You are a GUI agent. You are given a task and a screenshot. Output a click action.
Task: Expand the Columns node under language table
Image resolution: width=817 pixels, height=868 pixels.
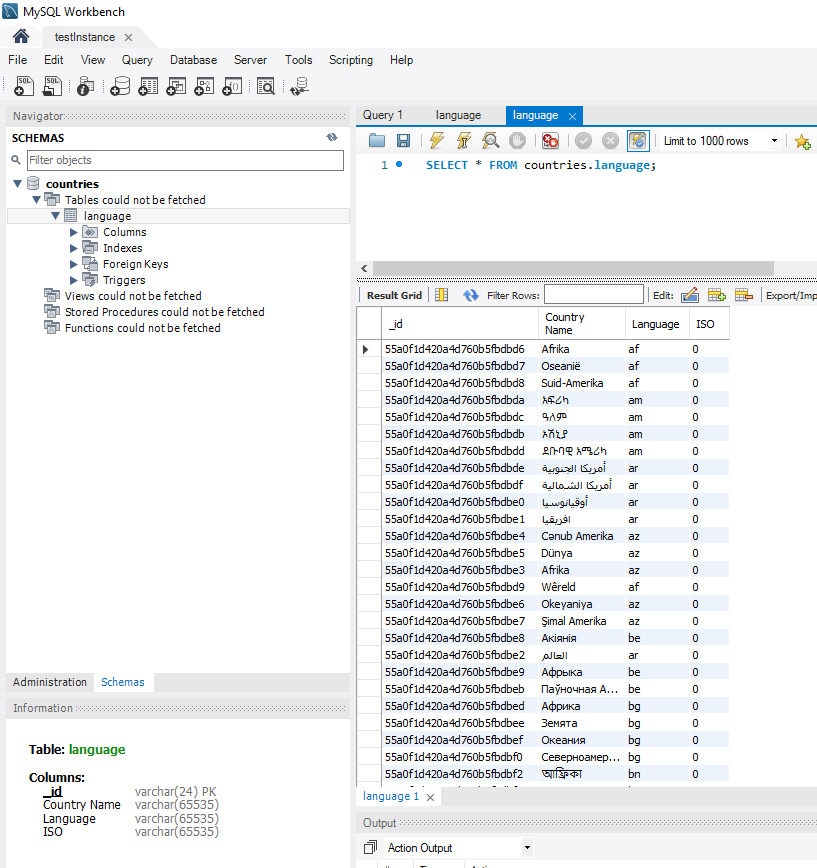pyautogui.click(x=71, y=231)
